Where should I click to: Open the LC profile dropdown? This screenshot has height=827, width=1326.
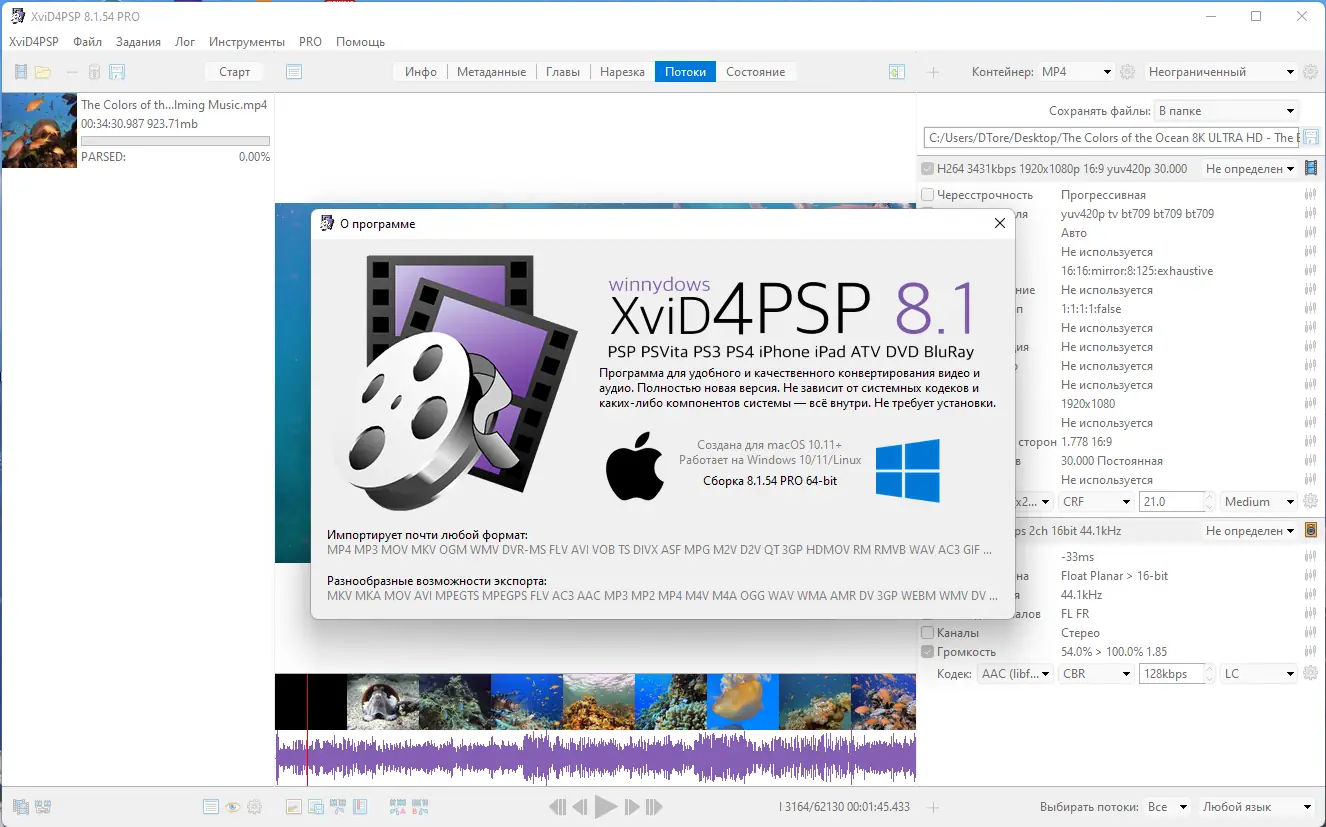pyautogui.click(x=1259, y=674)
